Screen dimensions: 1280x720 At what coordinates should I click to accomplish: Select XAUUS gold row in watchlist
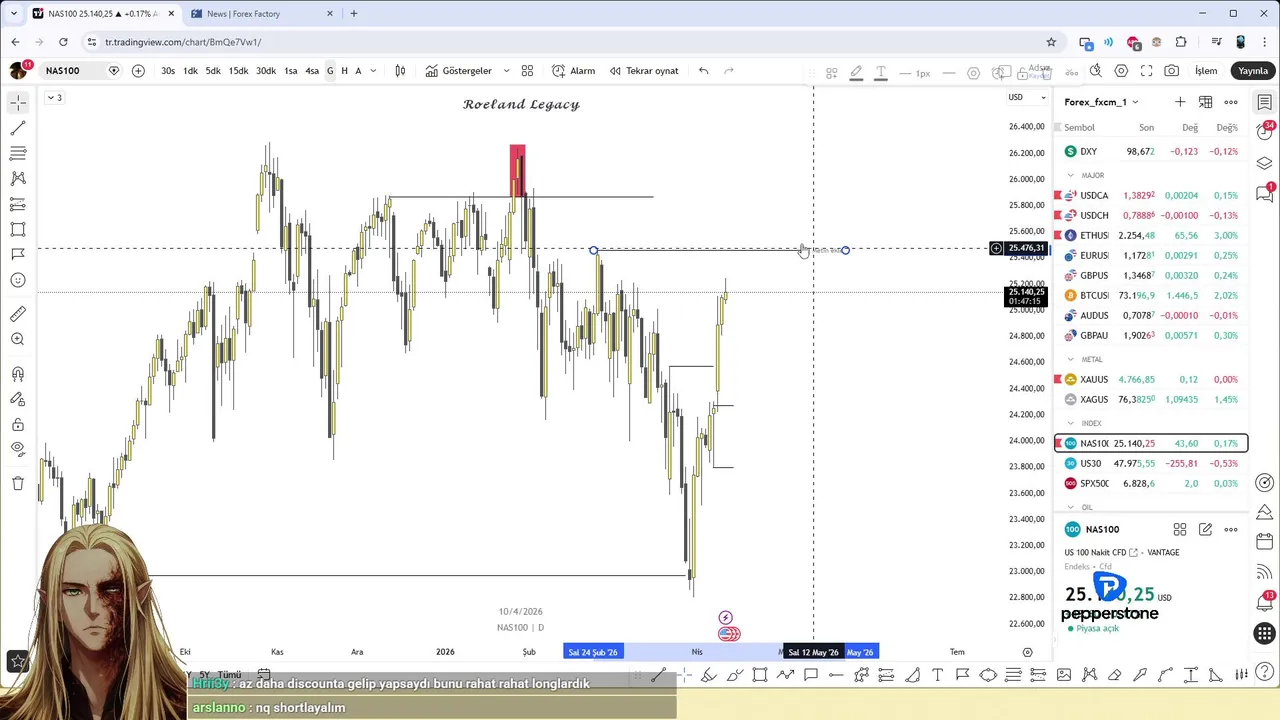pyautogui.click(x=1151, y=379)
